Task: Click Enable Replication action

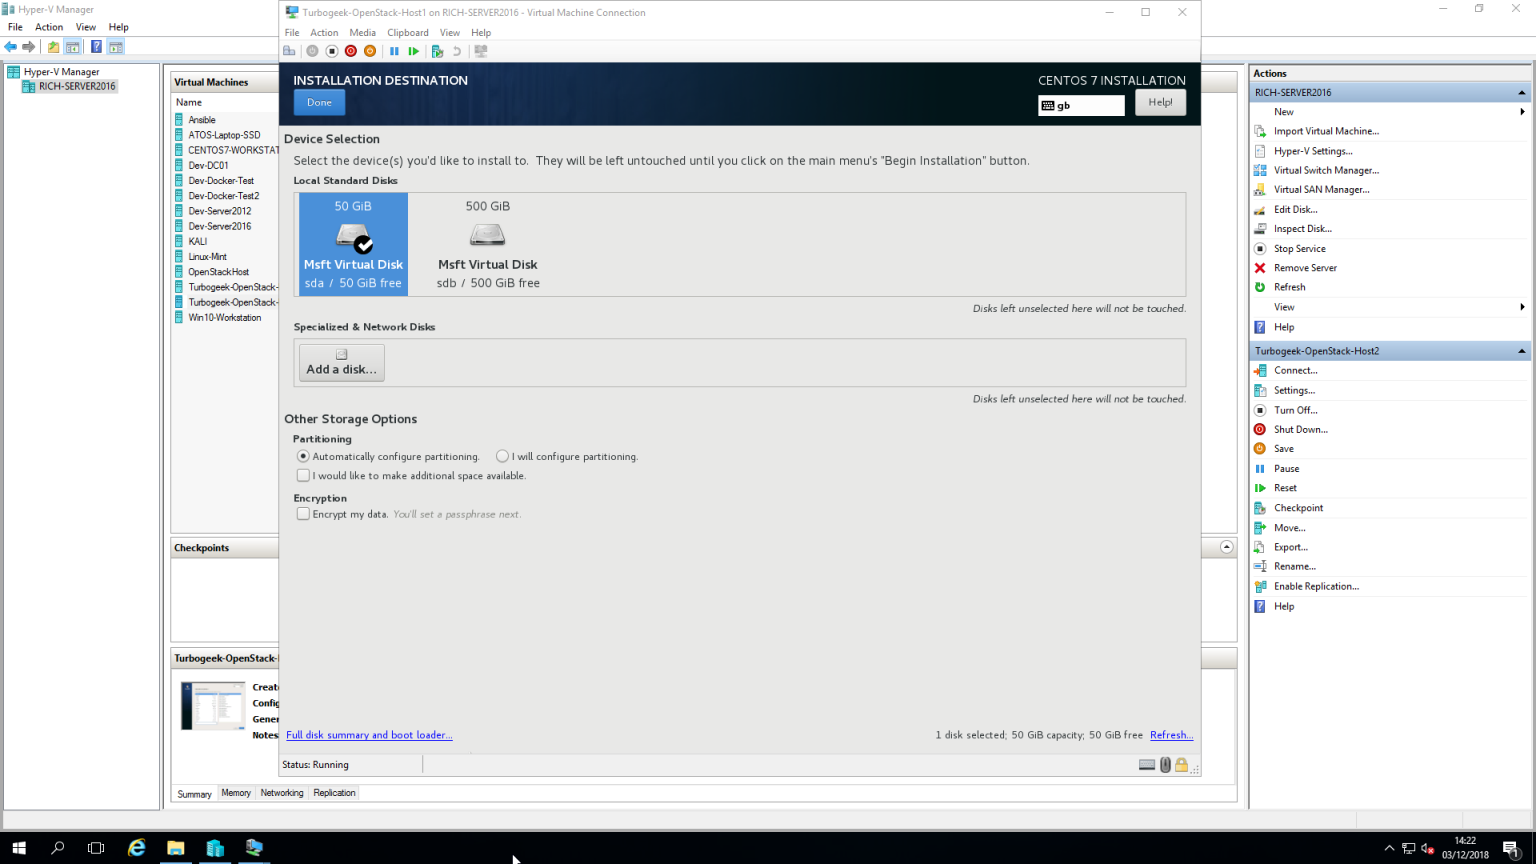Action: point(1316,586)
